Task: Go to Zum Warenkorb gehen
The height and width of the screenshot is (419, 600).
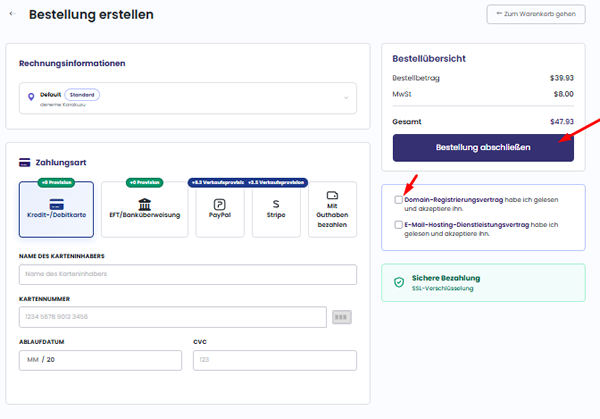Action: [x=536, y=14]
